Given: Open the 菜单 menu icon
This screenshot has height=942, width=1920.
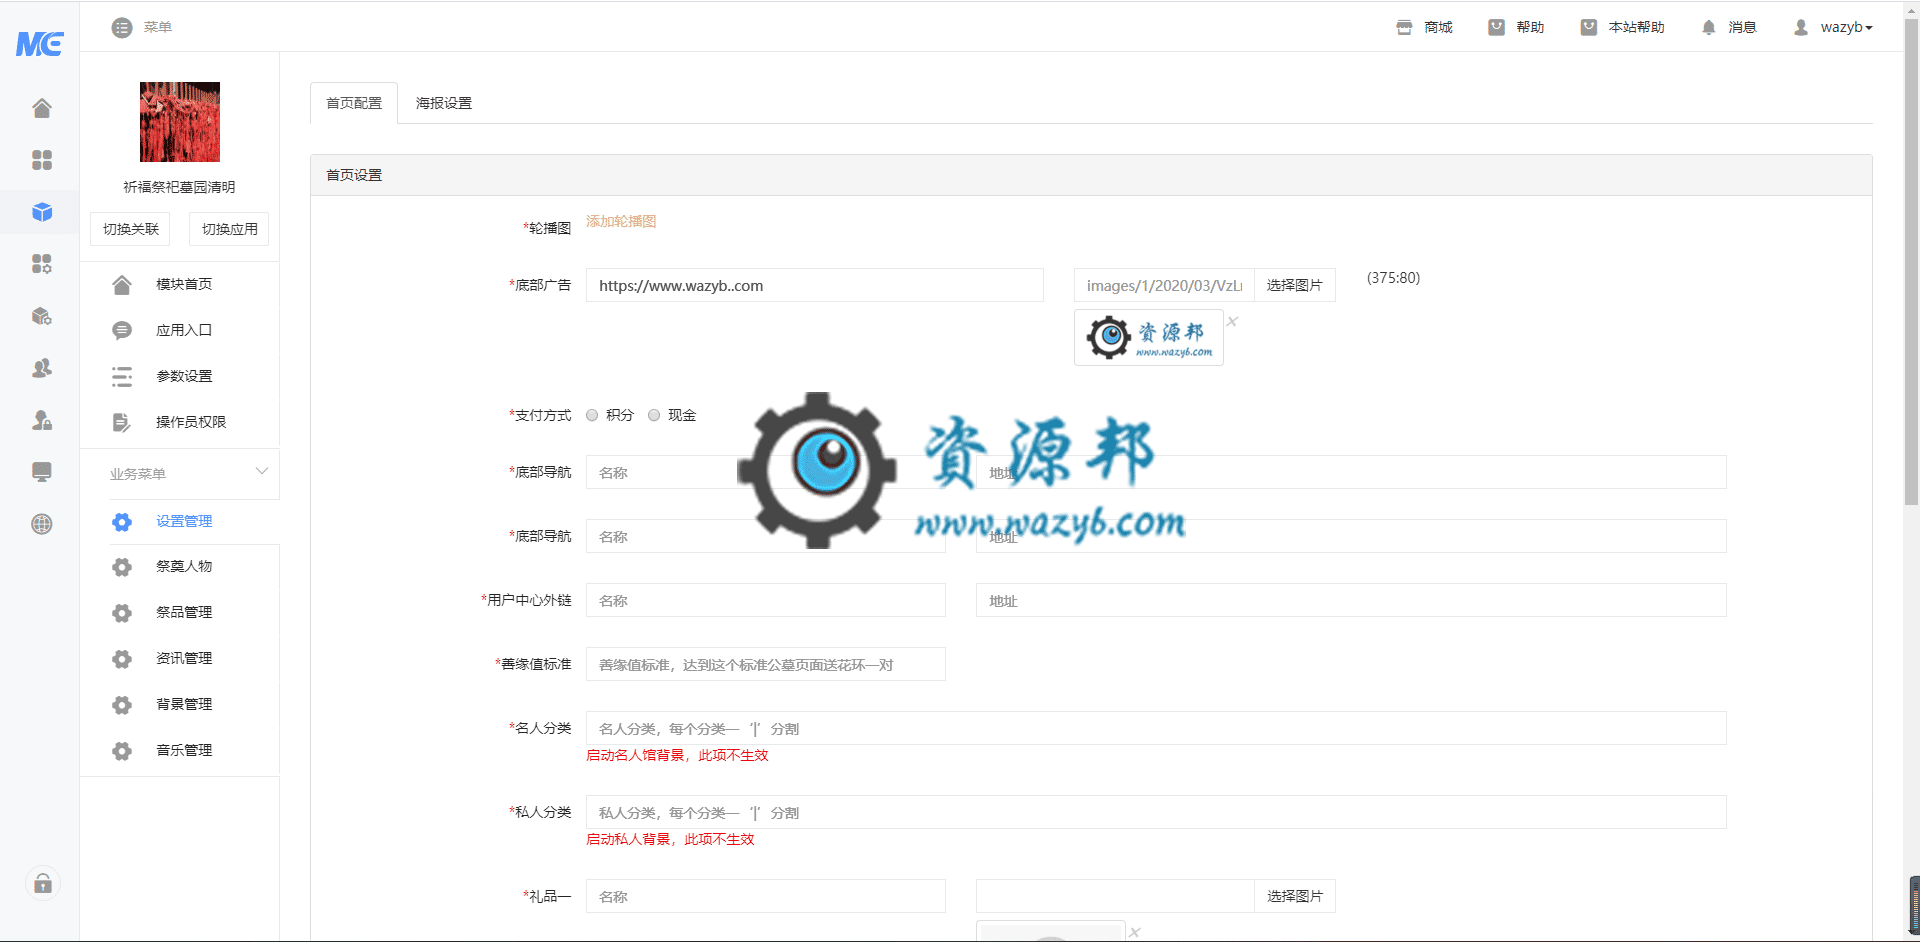Looking at the screenshot, I should pyautogui.click(x=122, y=28).
